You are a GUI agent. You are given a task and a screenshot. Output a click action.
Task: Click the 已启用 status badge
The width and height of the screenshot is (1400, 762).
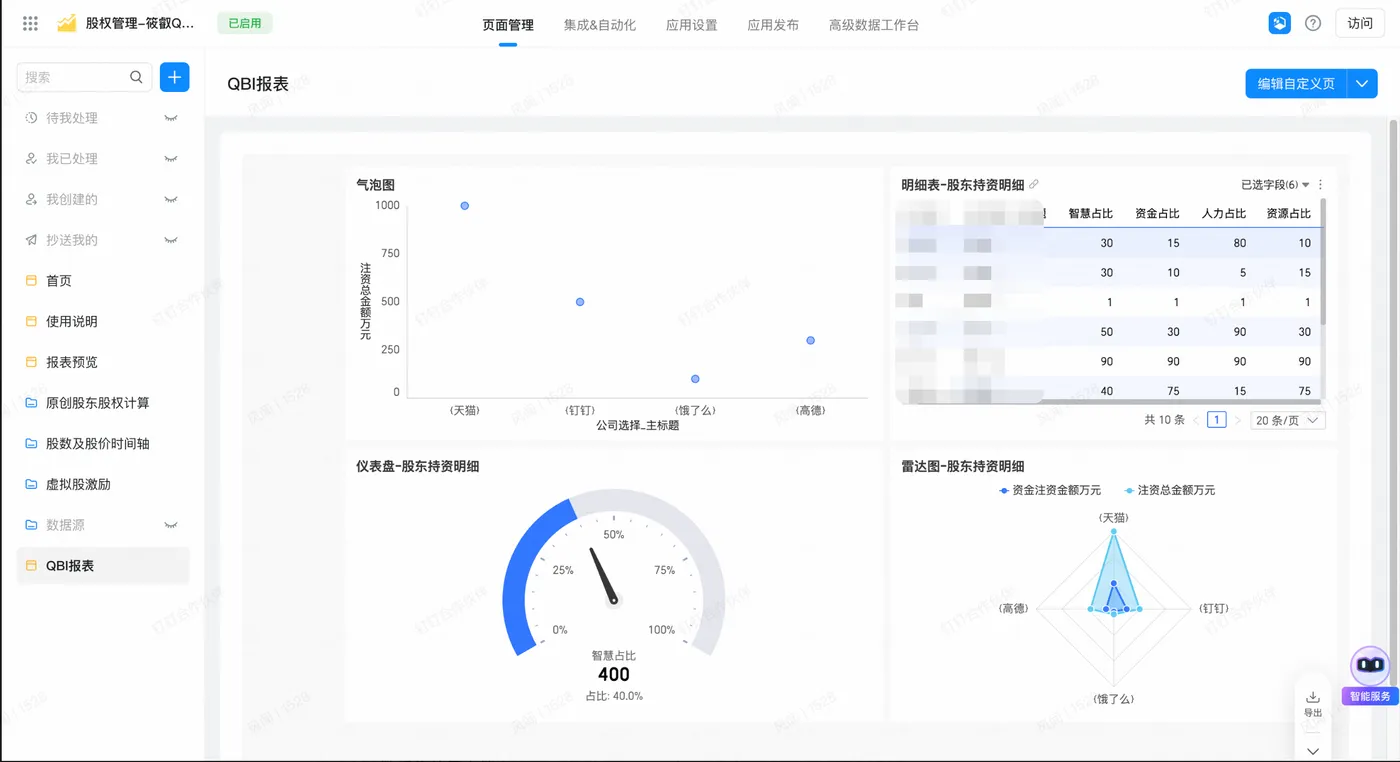click(245, 23)
